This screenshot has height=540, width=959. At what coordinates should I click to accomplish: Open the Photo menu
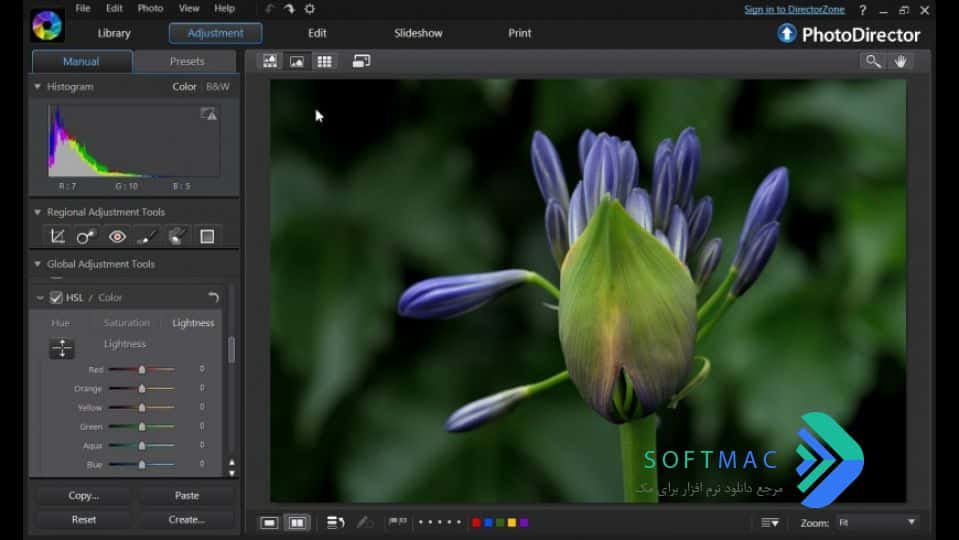click(150, 9)
